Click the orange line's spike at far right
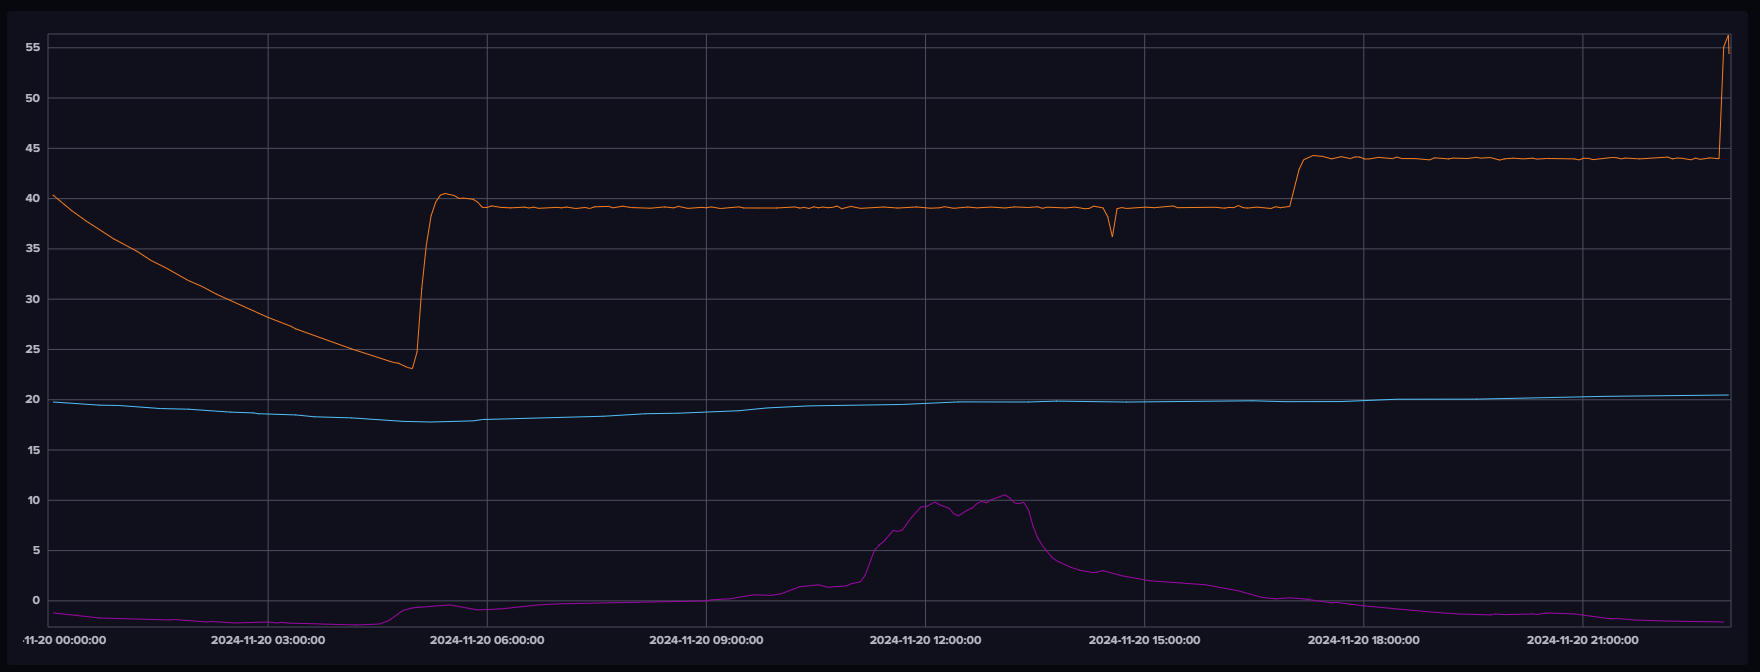The height and width of the screenshot is (672, 1760). (x=1727, y=36)
